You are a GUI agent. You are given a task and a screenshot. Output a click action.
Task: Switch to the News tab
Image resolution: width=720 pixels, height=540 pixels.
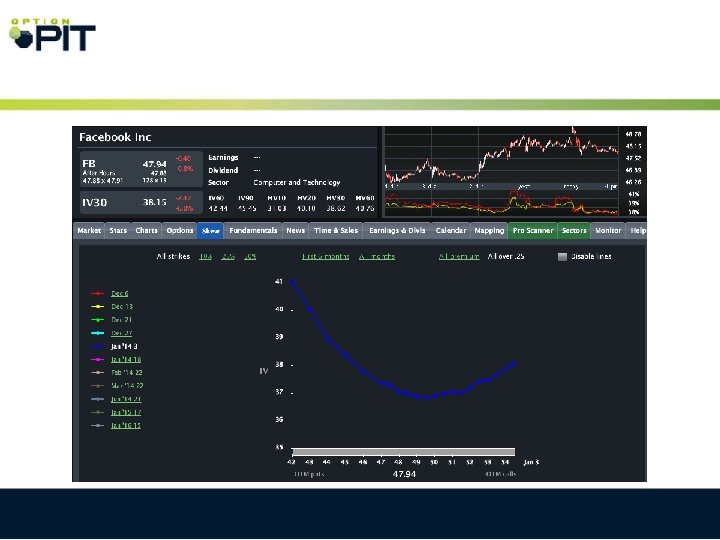(295, 231)
